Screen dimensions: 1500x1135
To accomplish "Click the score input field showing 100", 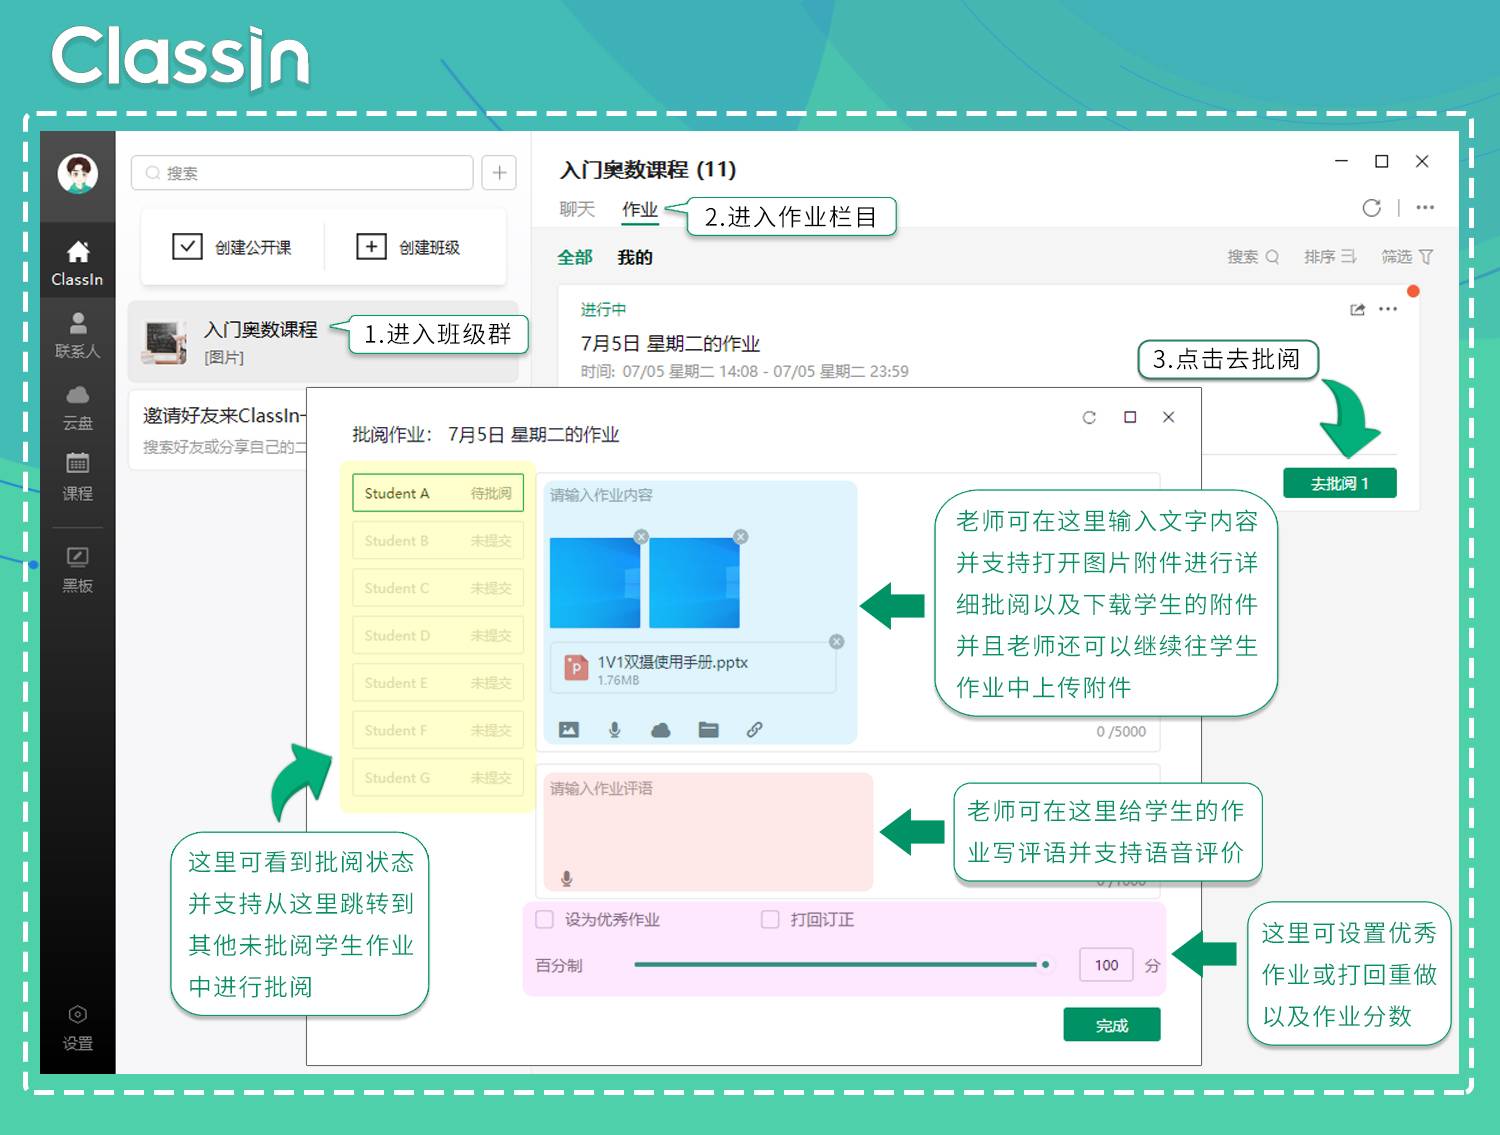I will click(1106, 965).
